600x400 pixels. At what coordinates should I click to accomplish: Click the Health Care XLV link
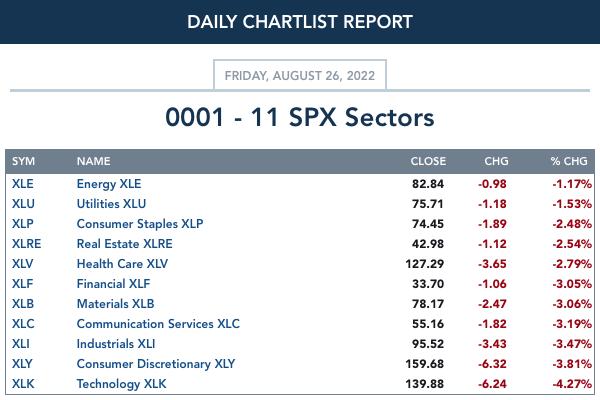pyautogui.click(x=122, y=264)
